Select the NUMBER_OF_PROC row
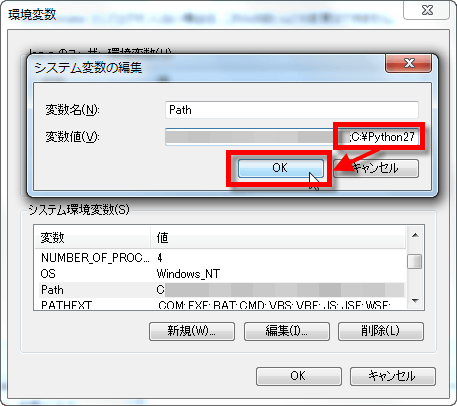 coord(220,258)
